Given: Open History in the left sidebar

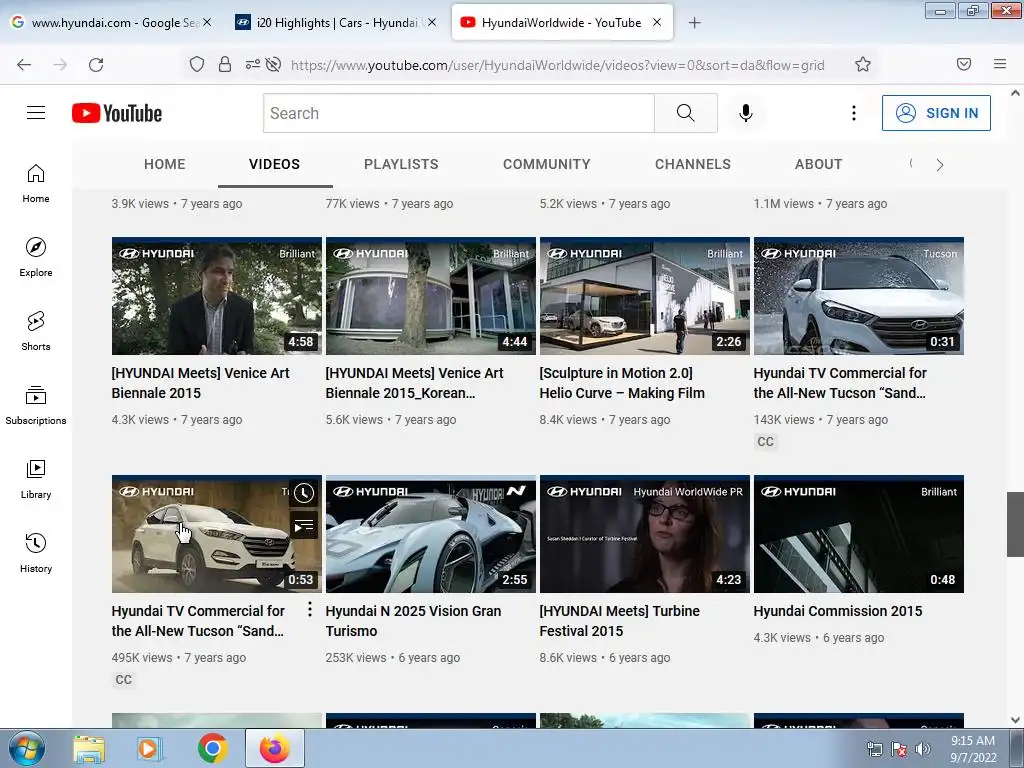Looking at the screenshot, I should [x=36, y=553].
